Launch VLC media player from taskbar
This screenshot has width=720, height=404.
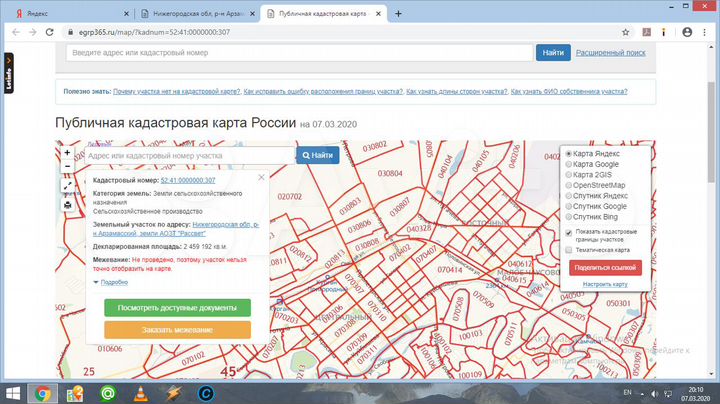[x=141, y=393]
